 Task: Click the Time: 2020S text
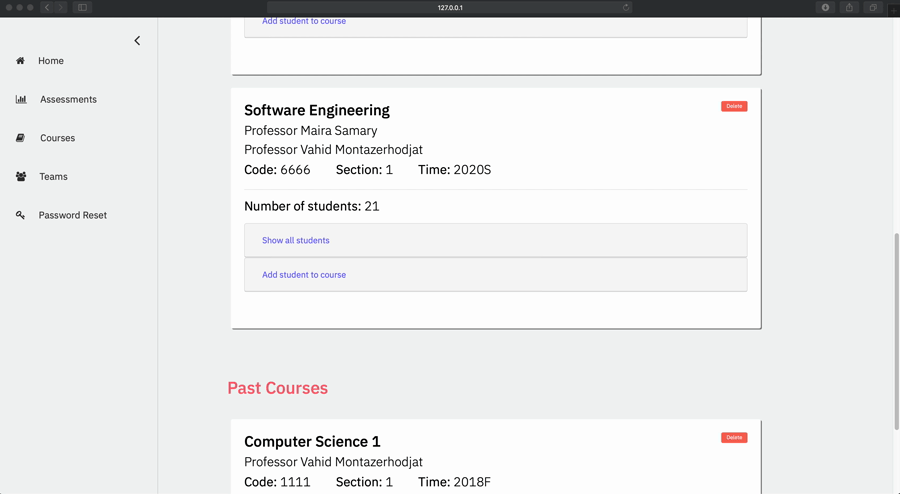455,170
